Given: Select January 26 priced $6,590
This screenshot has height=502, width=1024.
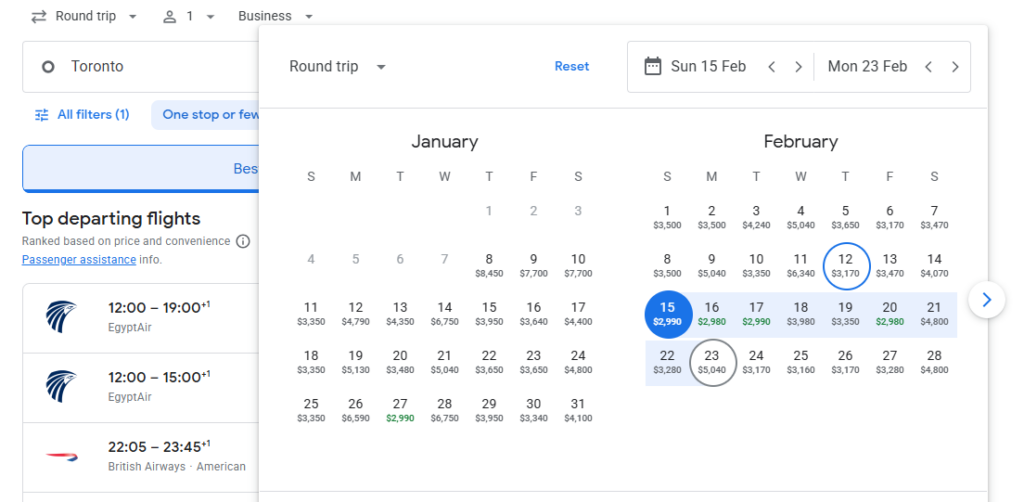Looking at the screenshot, I should [355, 410].
